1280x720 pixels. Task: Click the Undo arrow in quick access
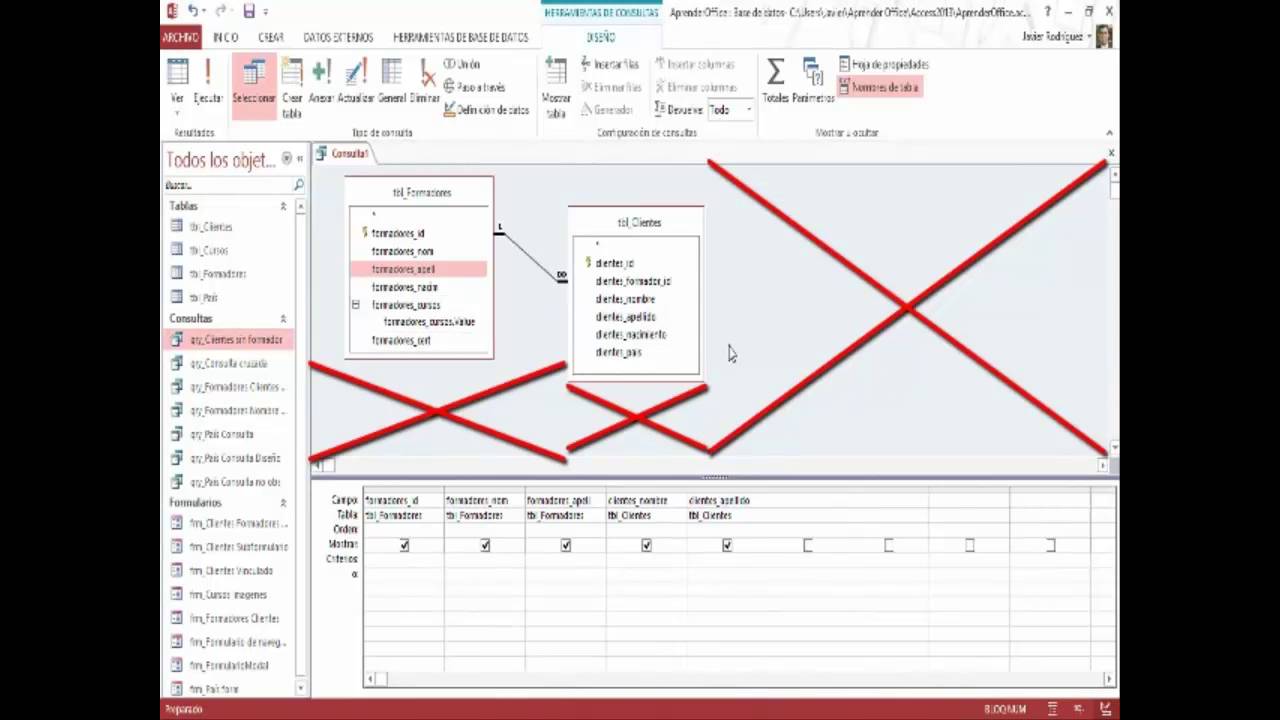[193, 11]
